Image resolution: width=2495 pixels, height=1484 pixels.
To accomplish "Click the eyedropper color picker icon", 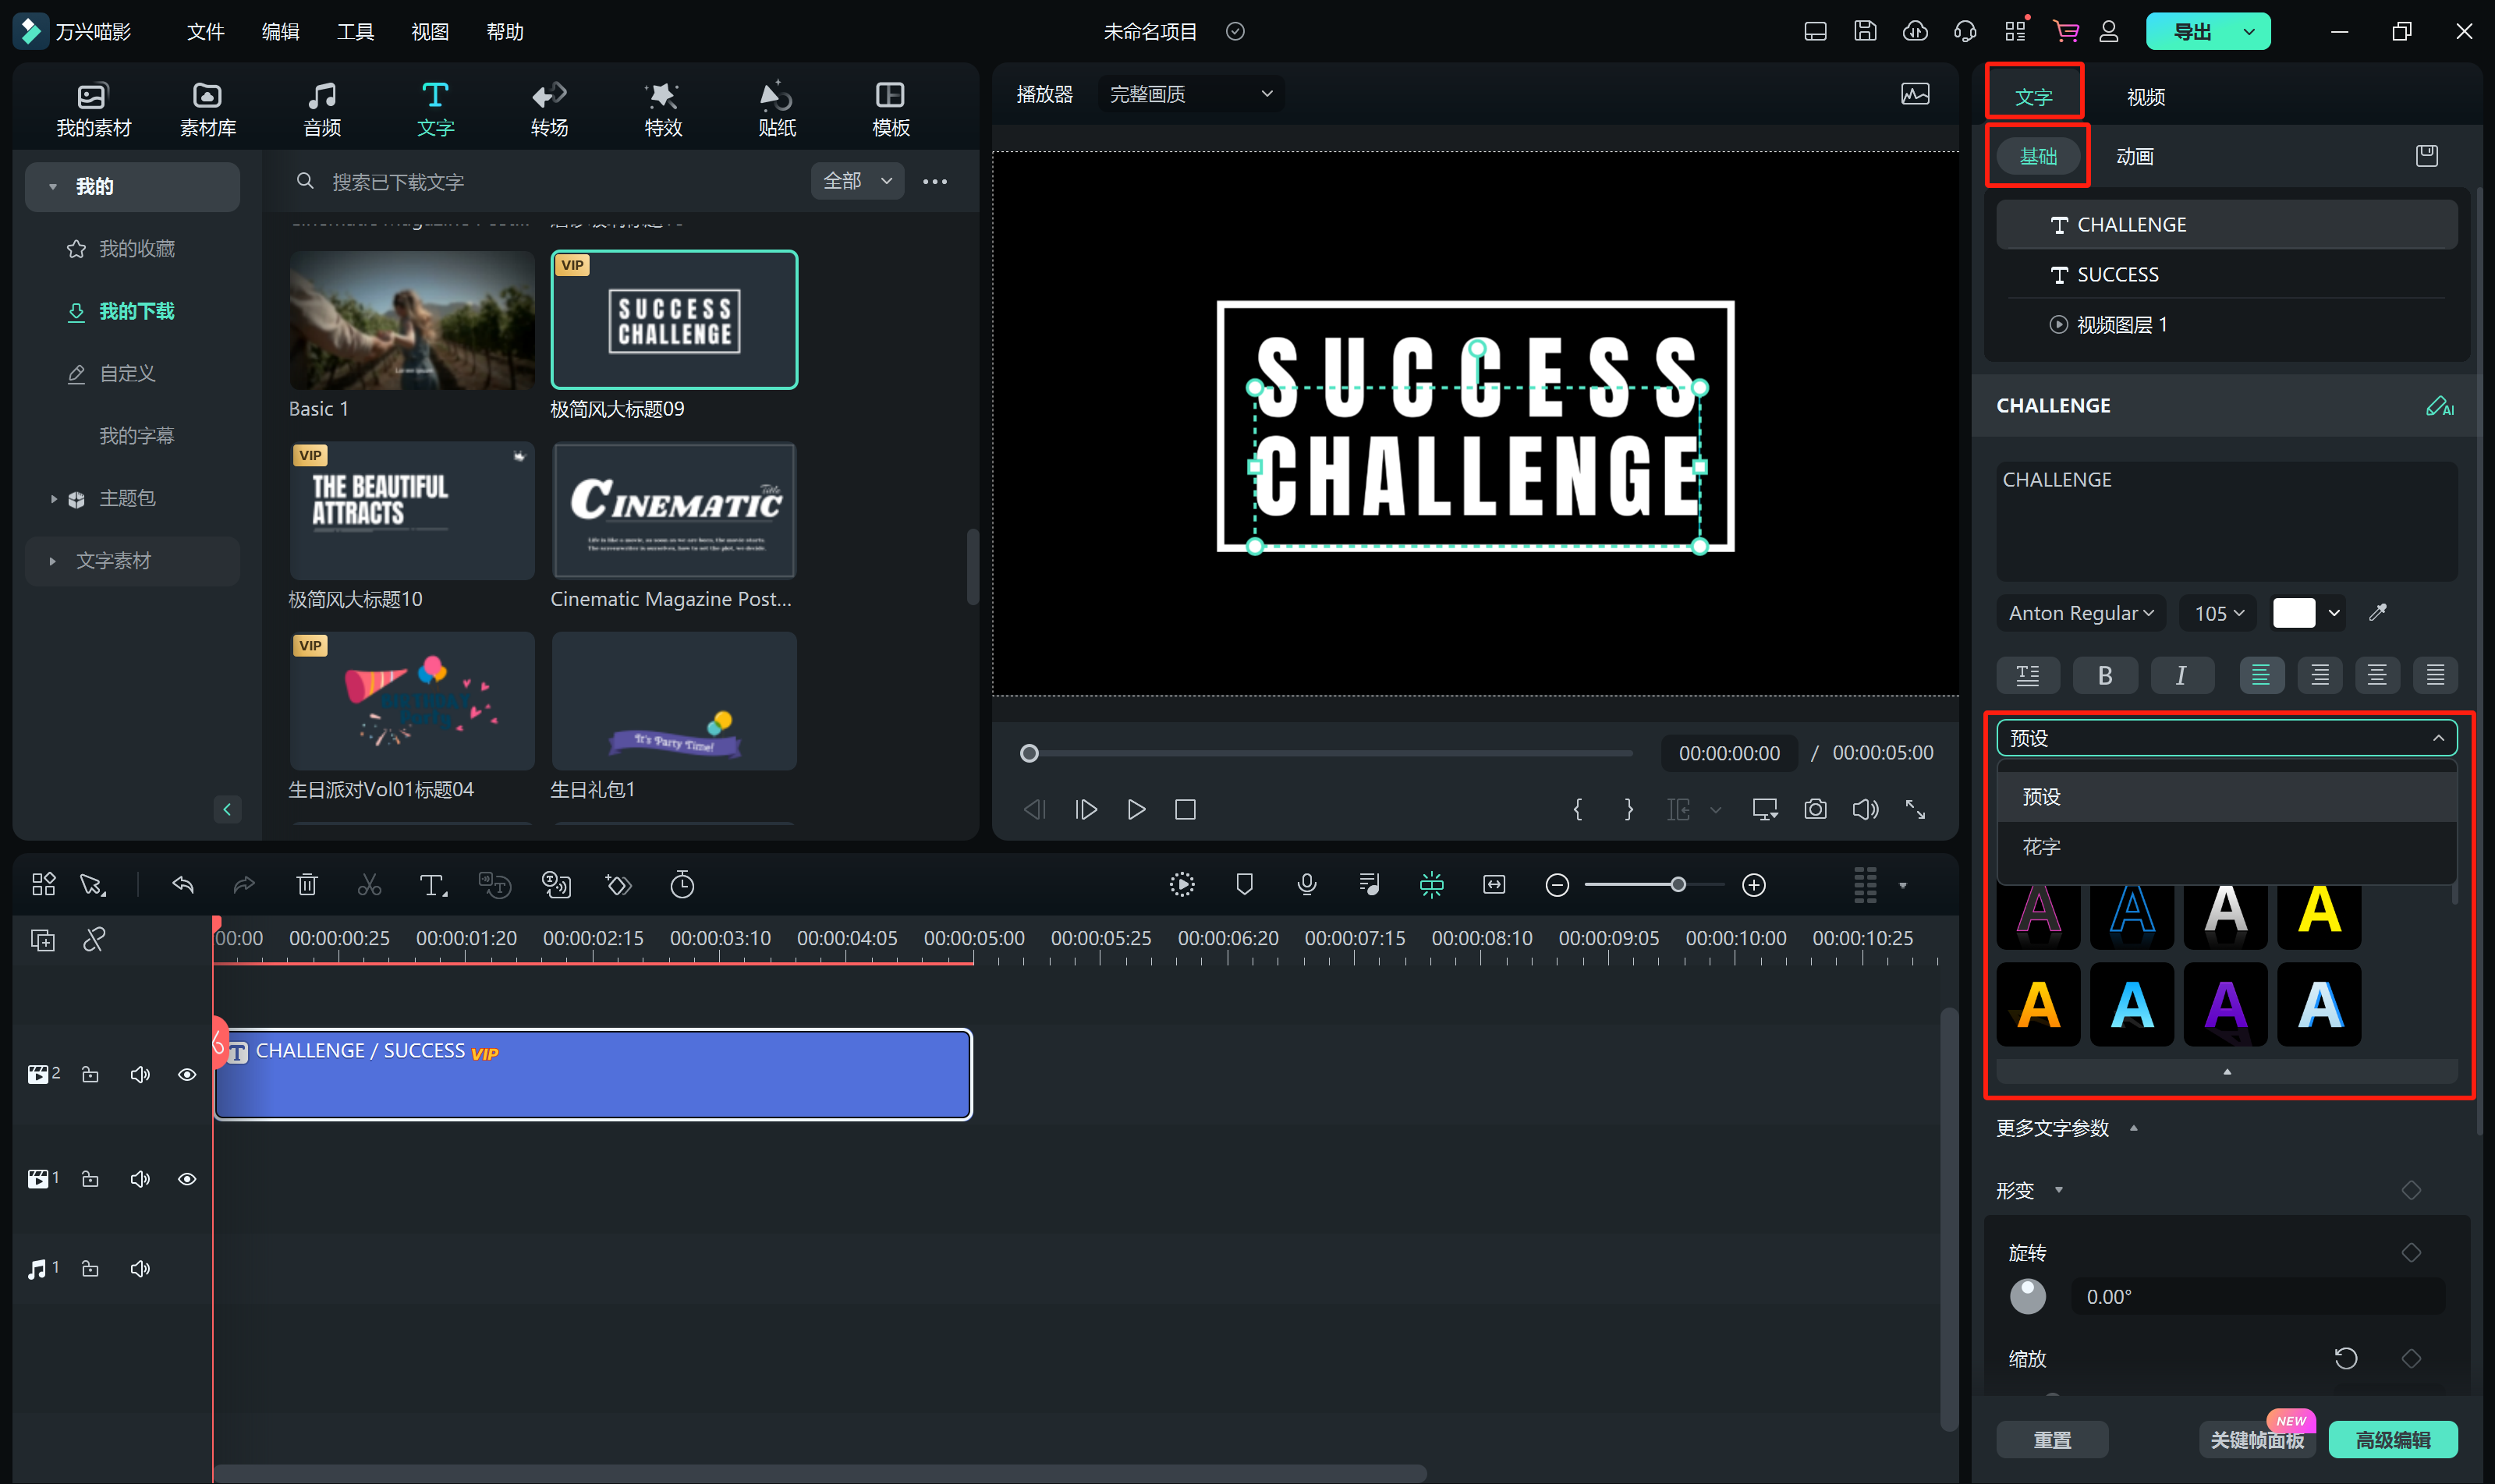I will click(2378, 613).
